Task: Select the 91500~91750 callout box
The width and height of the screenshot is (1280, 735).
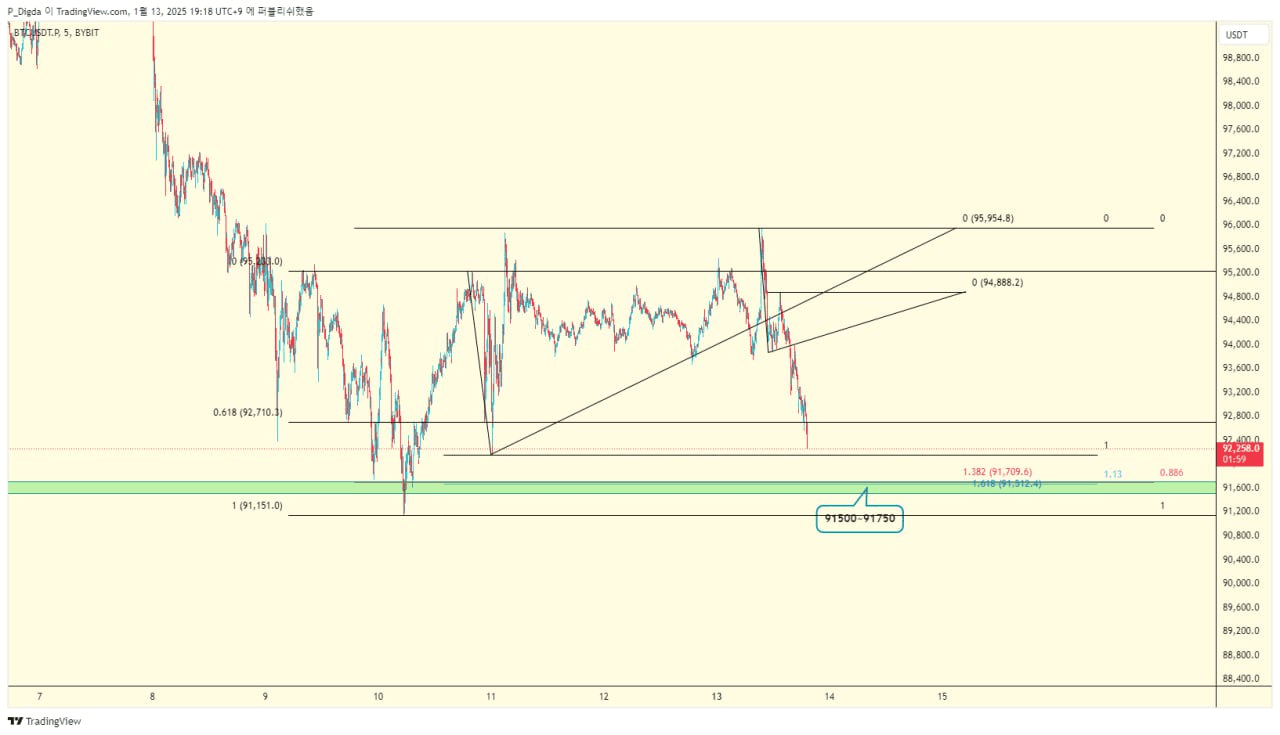Action: pos(860,520)
